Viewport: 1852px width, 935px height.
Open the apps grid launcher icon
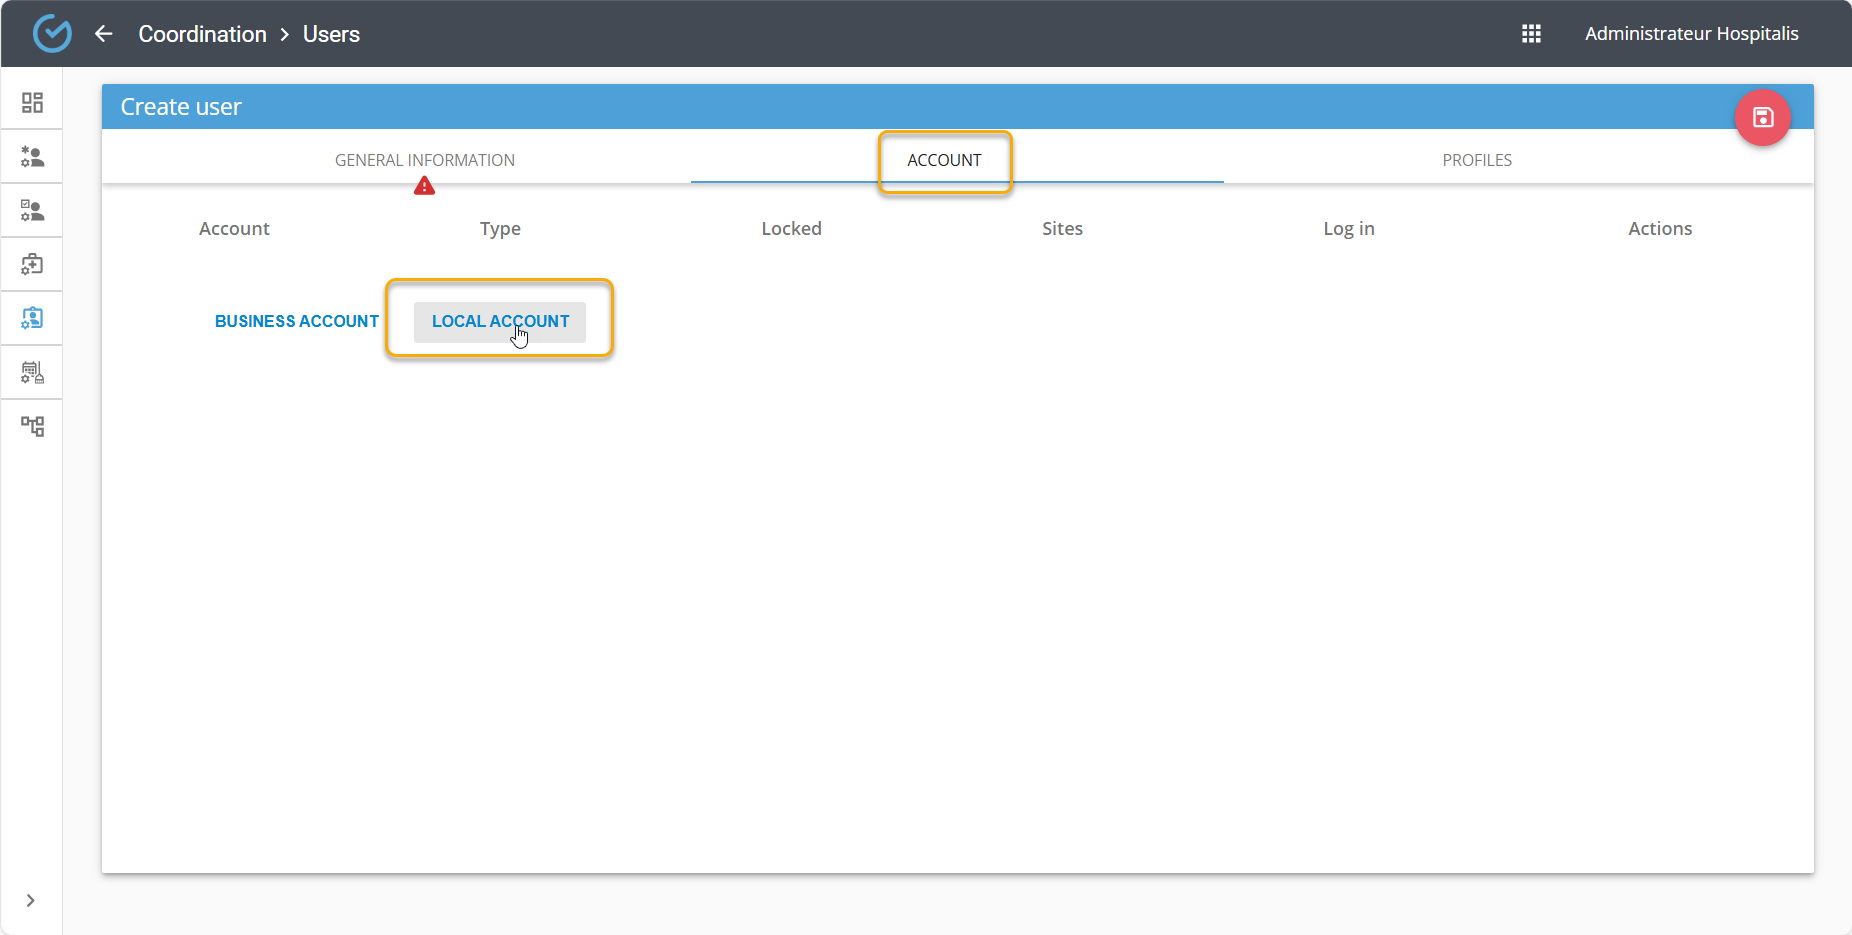pyautogui.click(x=1531, y=34)
